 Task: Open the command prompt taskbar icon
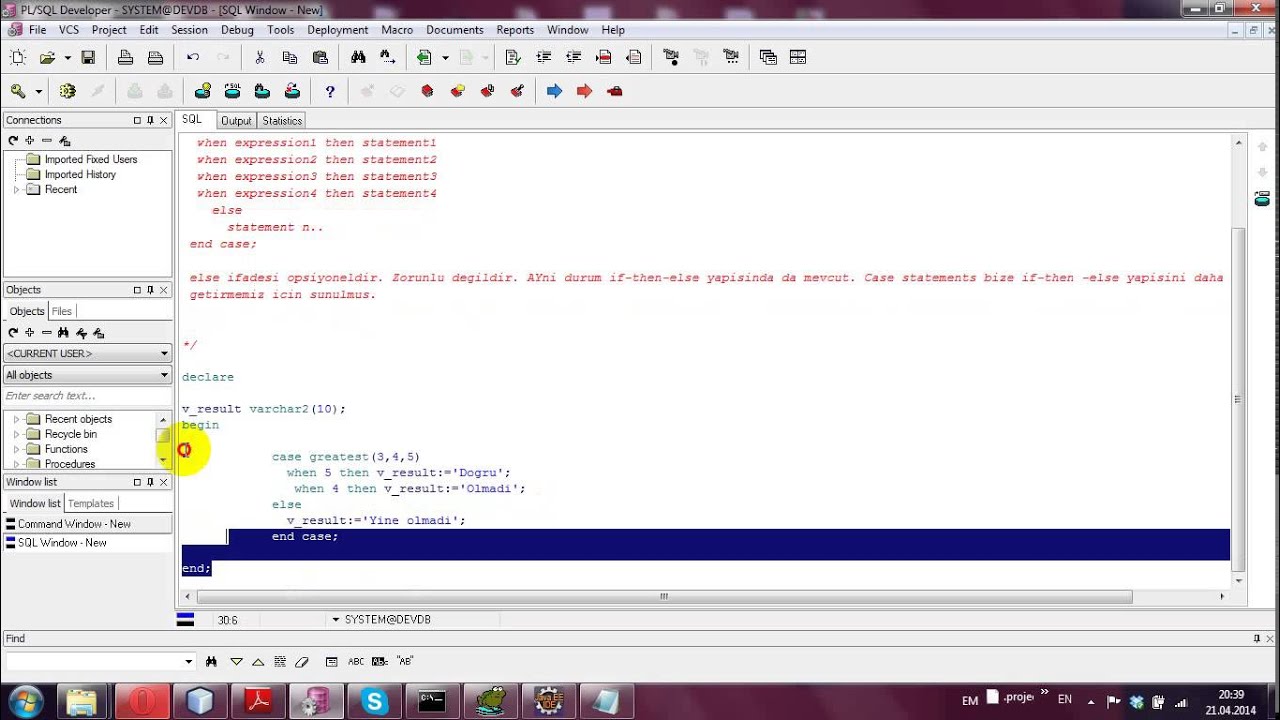(432, 701)
